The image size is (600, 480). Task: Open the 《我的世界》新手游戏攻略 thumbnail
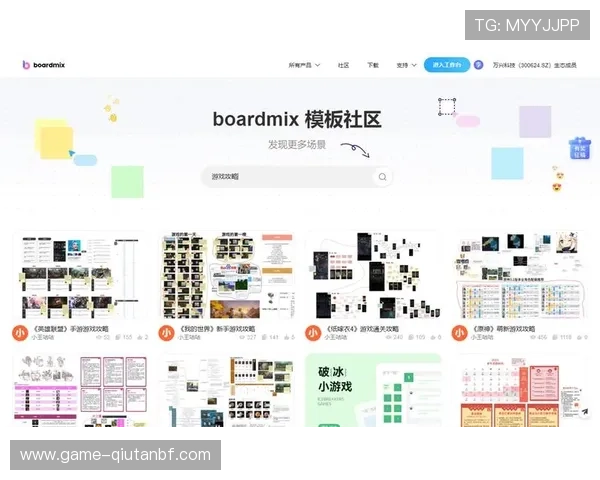227,275
